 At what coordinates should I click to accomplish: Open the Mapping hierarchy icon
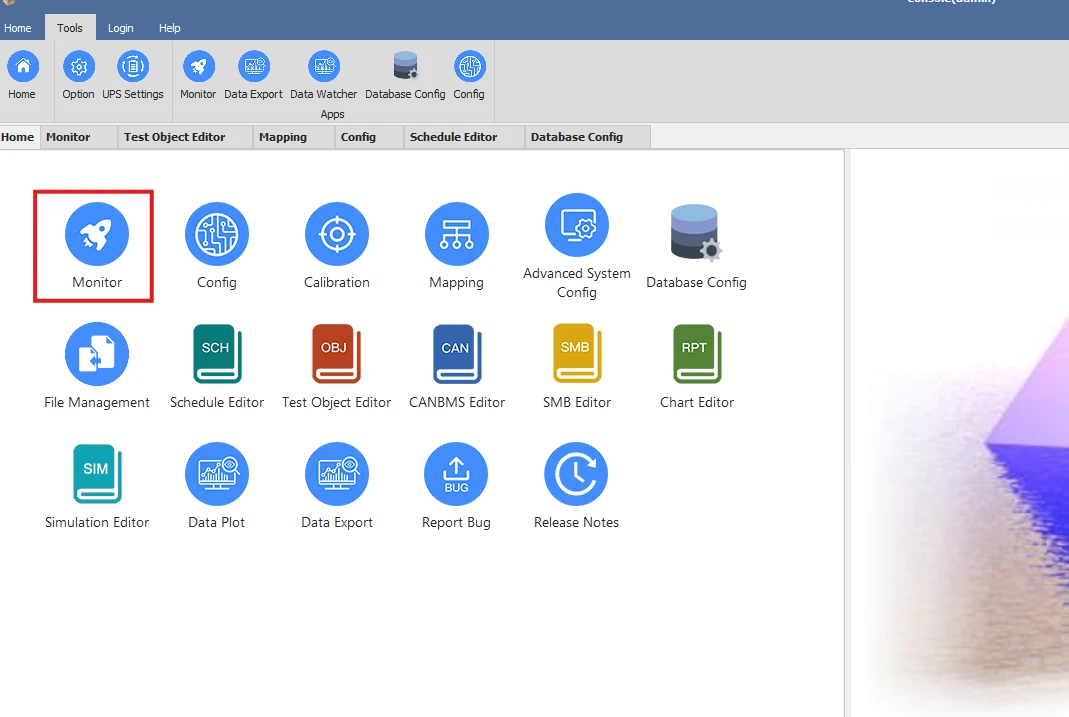pyautogui.click(x=457, y=234)
